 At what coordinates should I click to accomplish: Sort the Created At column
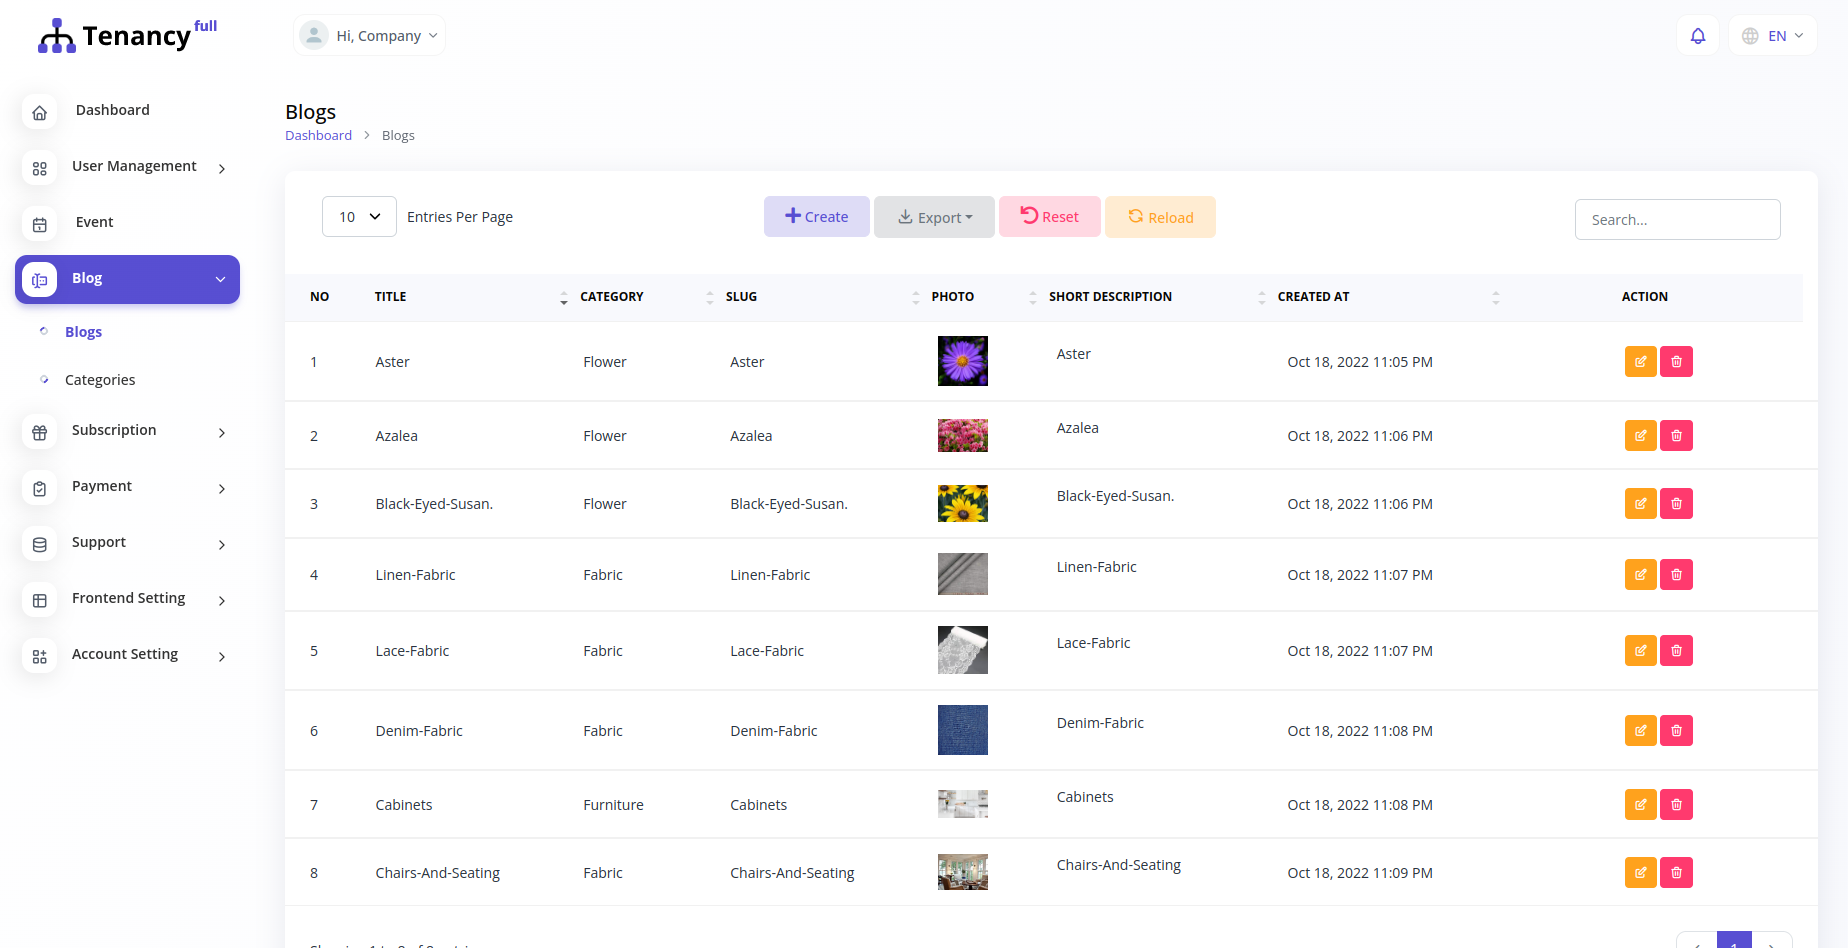click(1496, 297)
